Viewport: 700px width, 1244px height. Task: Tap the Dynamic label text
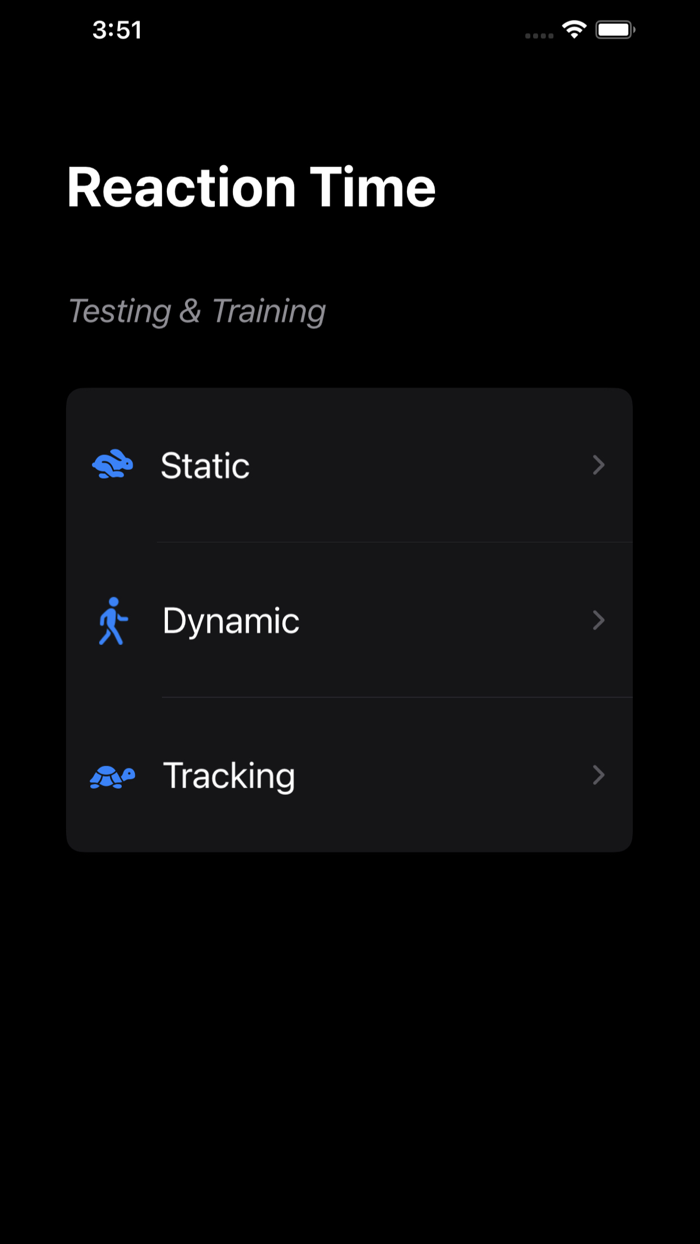click(x=230, y=620)
